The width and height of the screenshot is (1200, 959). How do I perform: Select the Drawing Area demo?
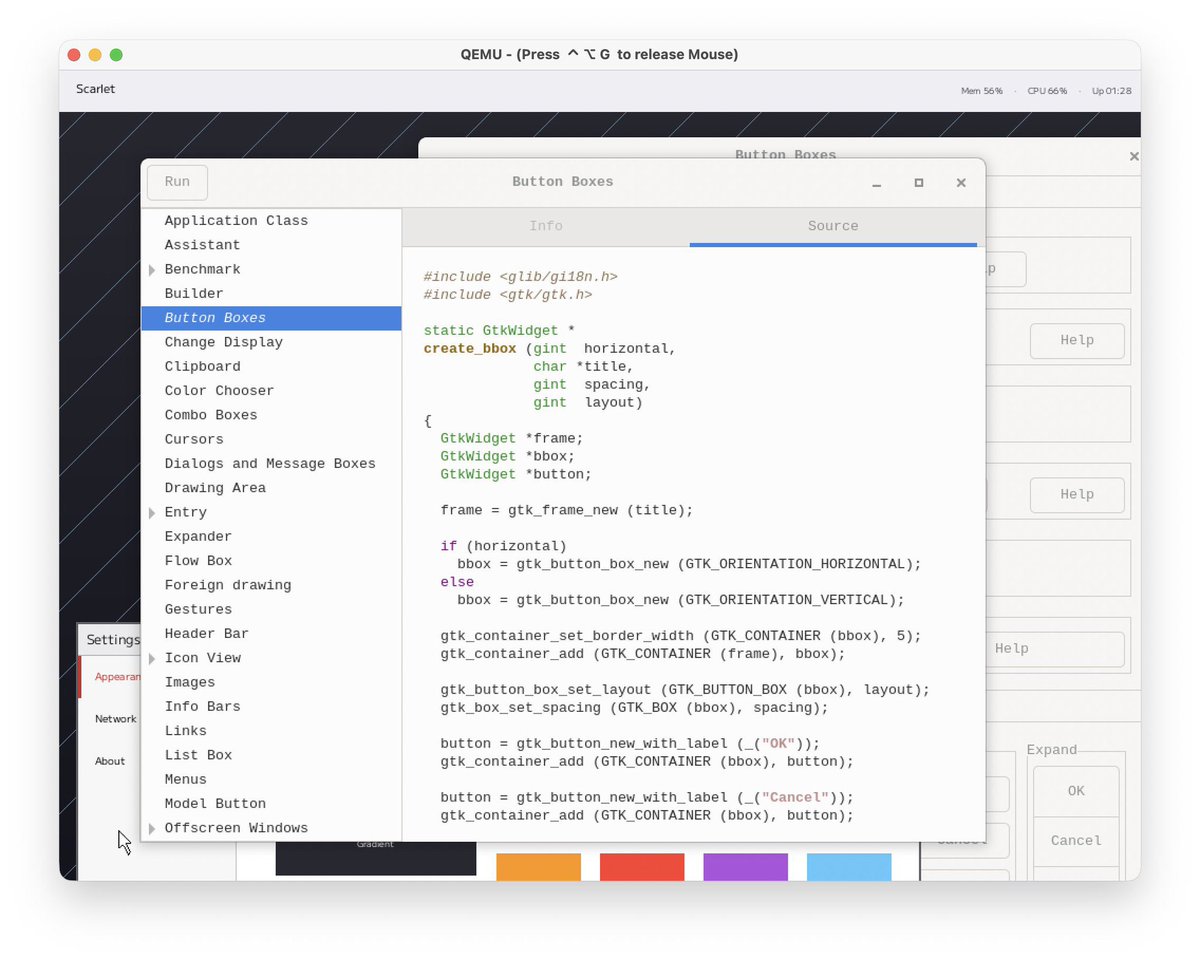point(271,488)
